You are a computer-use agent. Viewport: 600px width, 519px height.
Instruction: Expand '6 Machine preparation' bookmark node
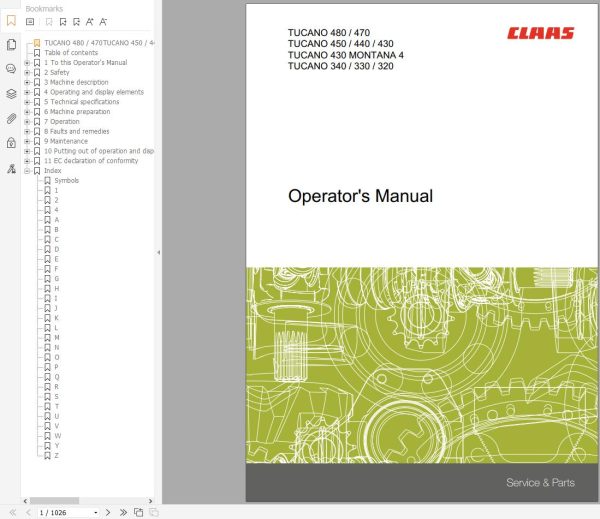click(27, 112)
